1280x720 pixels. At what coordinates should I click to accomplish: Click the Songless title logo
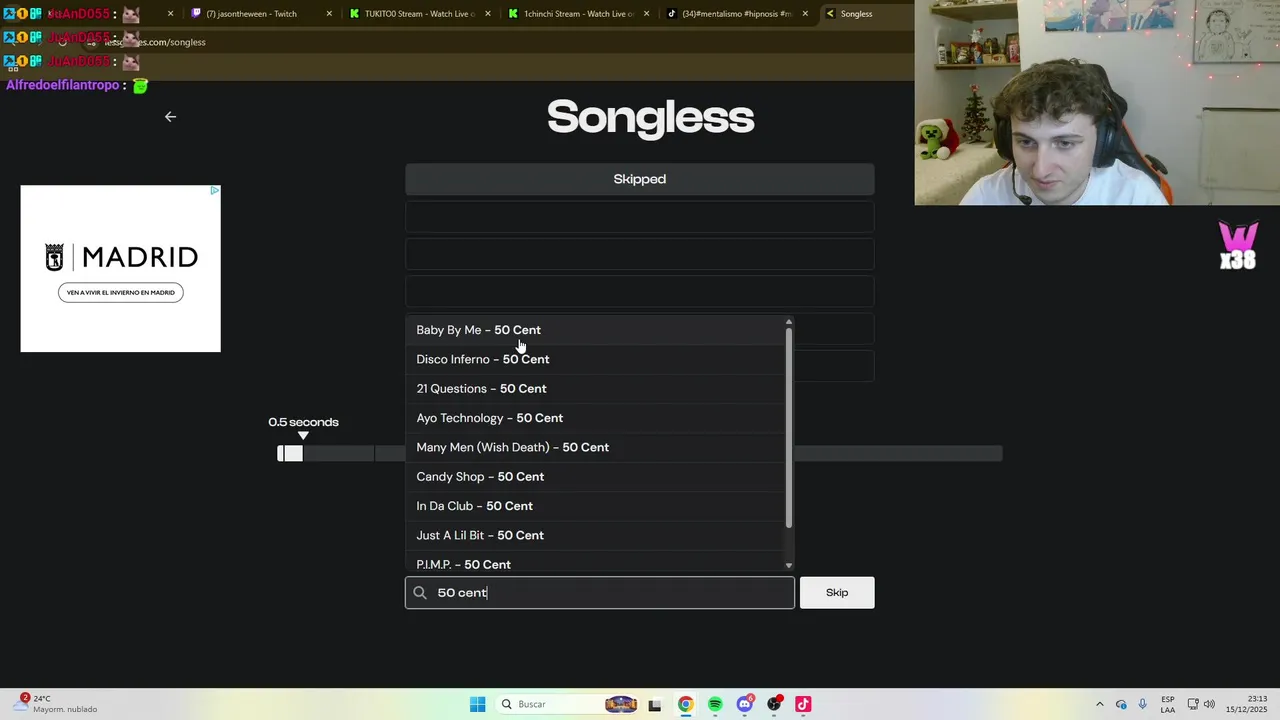[x=650, y=117]
